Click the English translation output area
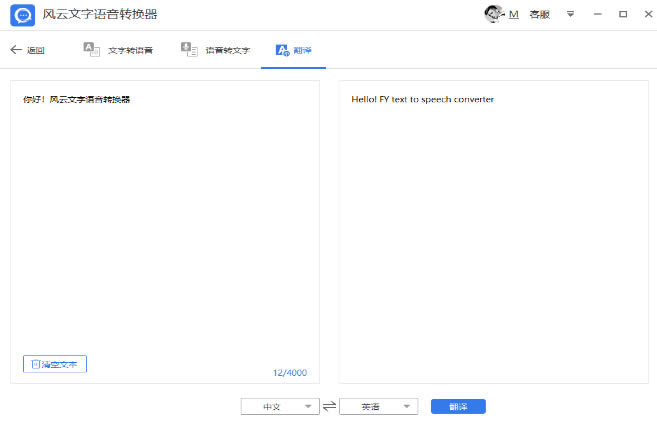Screen dimensions: 657x427 pos(493,232)
